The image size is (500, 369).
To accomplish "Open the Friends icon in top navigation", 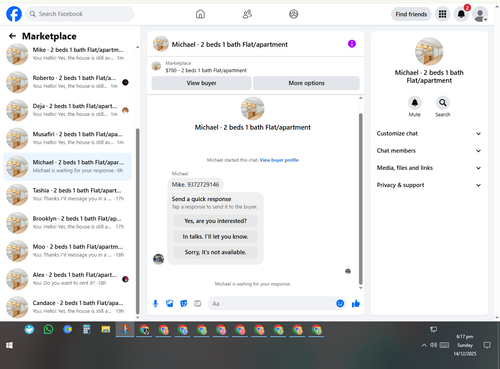I will tap(247, 14).
